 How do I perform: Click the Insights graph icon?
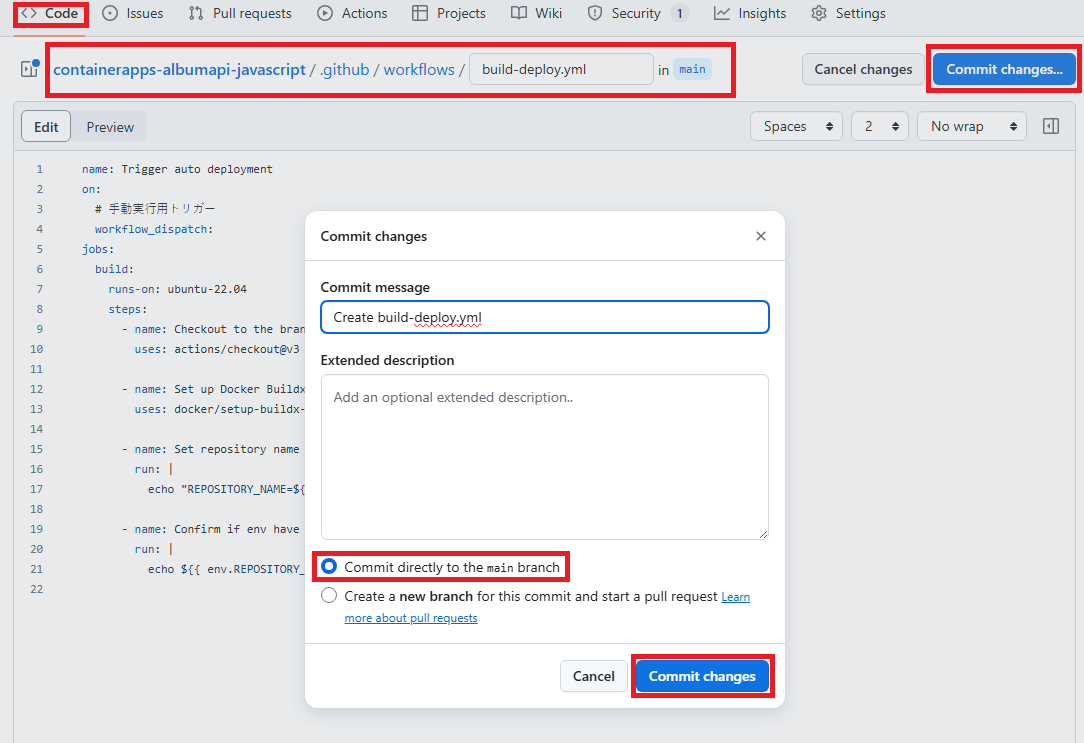(722, 13)
